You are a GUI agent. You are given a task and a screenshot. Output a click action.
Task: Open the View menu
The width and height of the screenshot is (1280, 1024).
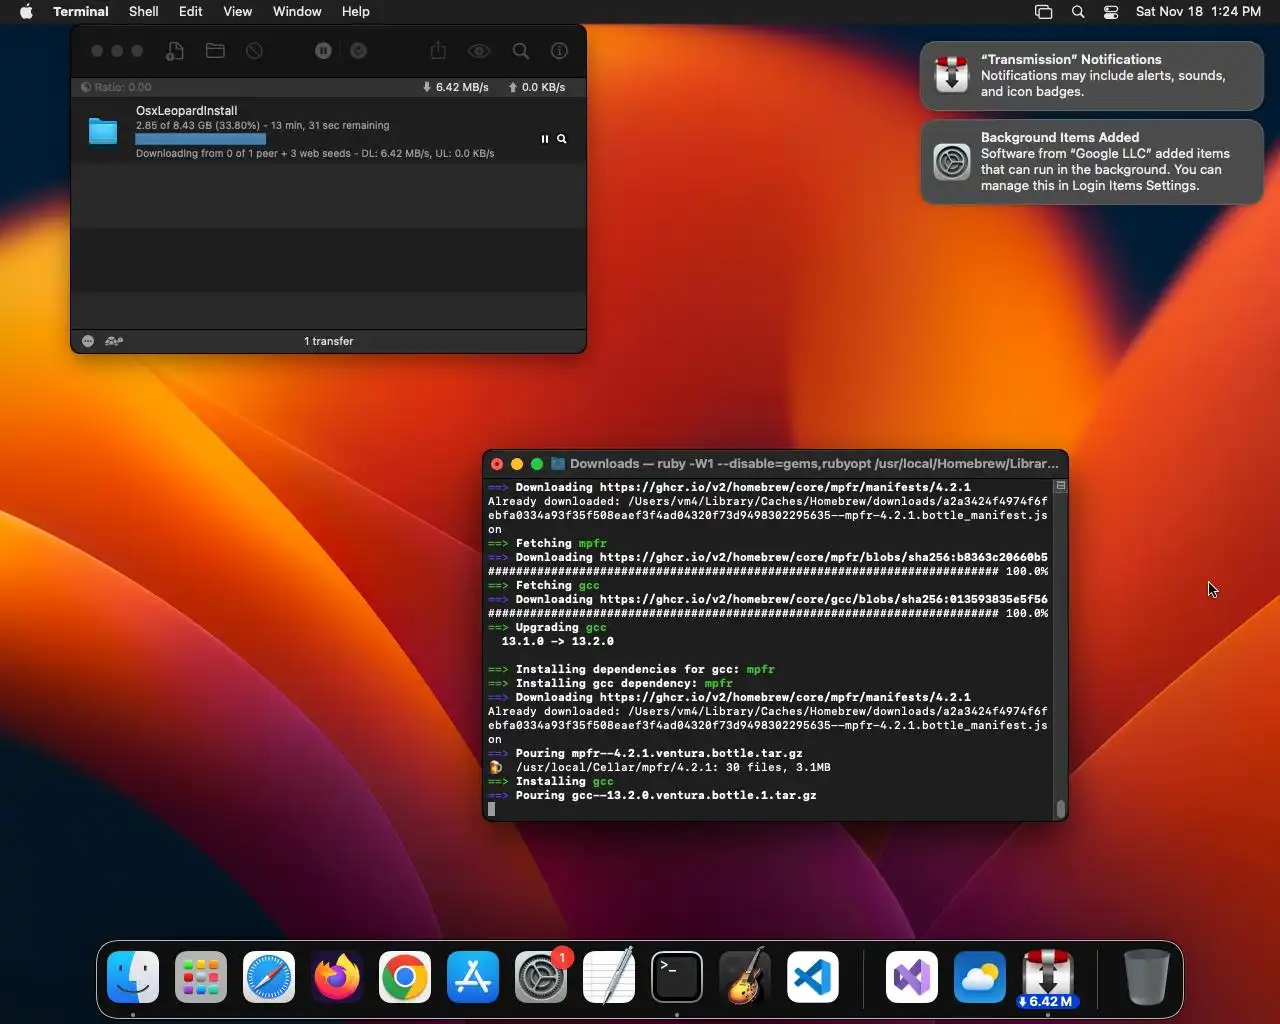pyautogui.click(x=237, y=12)
